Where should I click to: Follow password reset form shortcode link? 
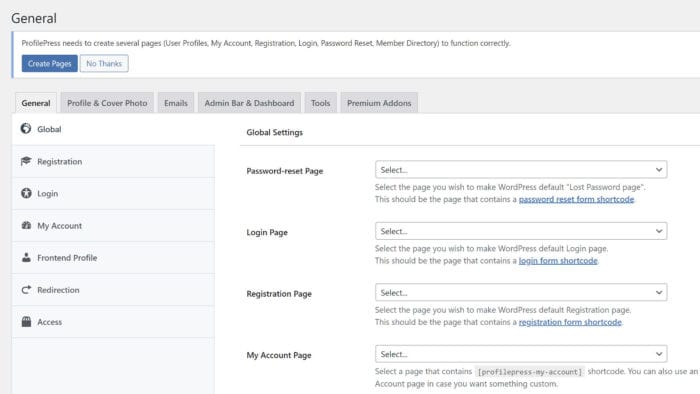click(576, 199)
